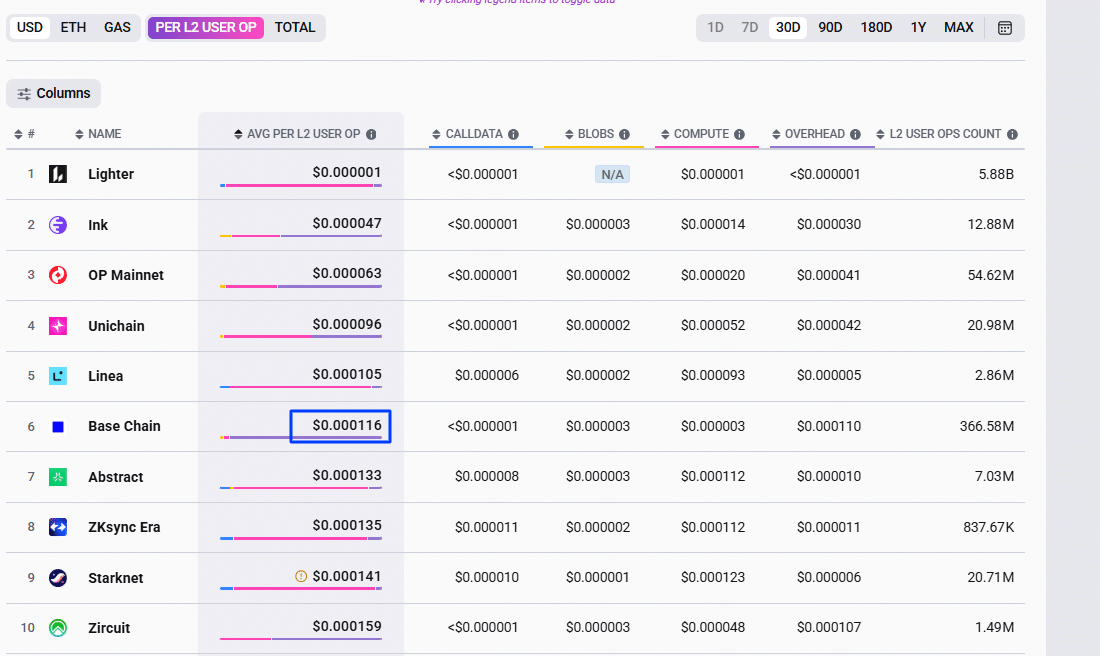Click the Unichain pink logo icon
The width and height of the screenshot is (1100, 656).
pyautogui.click(x=58, y=326)
